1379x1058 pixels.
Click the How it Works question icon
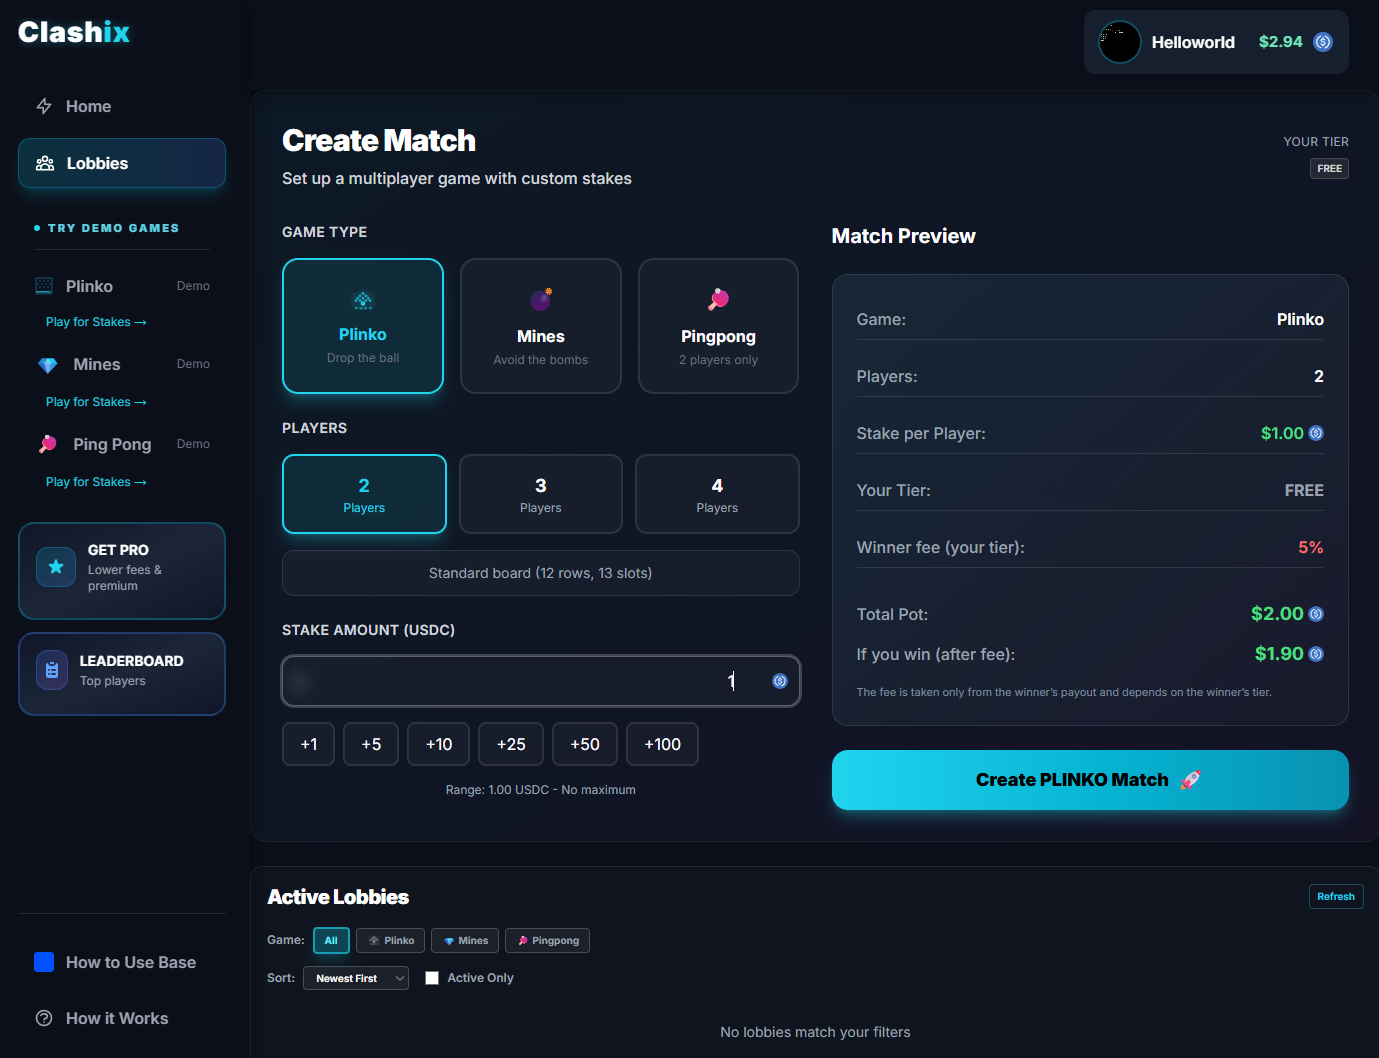44,1017
